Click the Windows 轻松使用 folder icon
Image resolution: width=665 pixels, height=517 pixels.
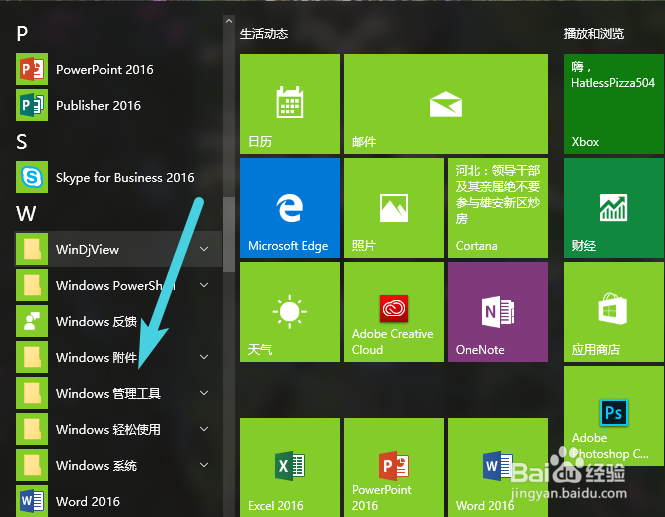click(x=32, y=429)
